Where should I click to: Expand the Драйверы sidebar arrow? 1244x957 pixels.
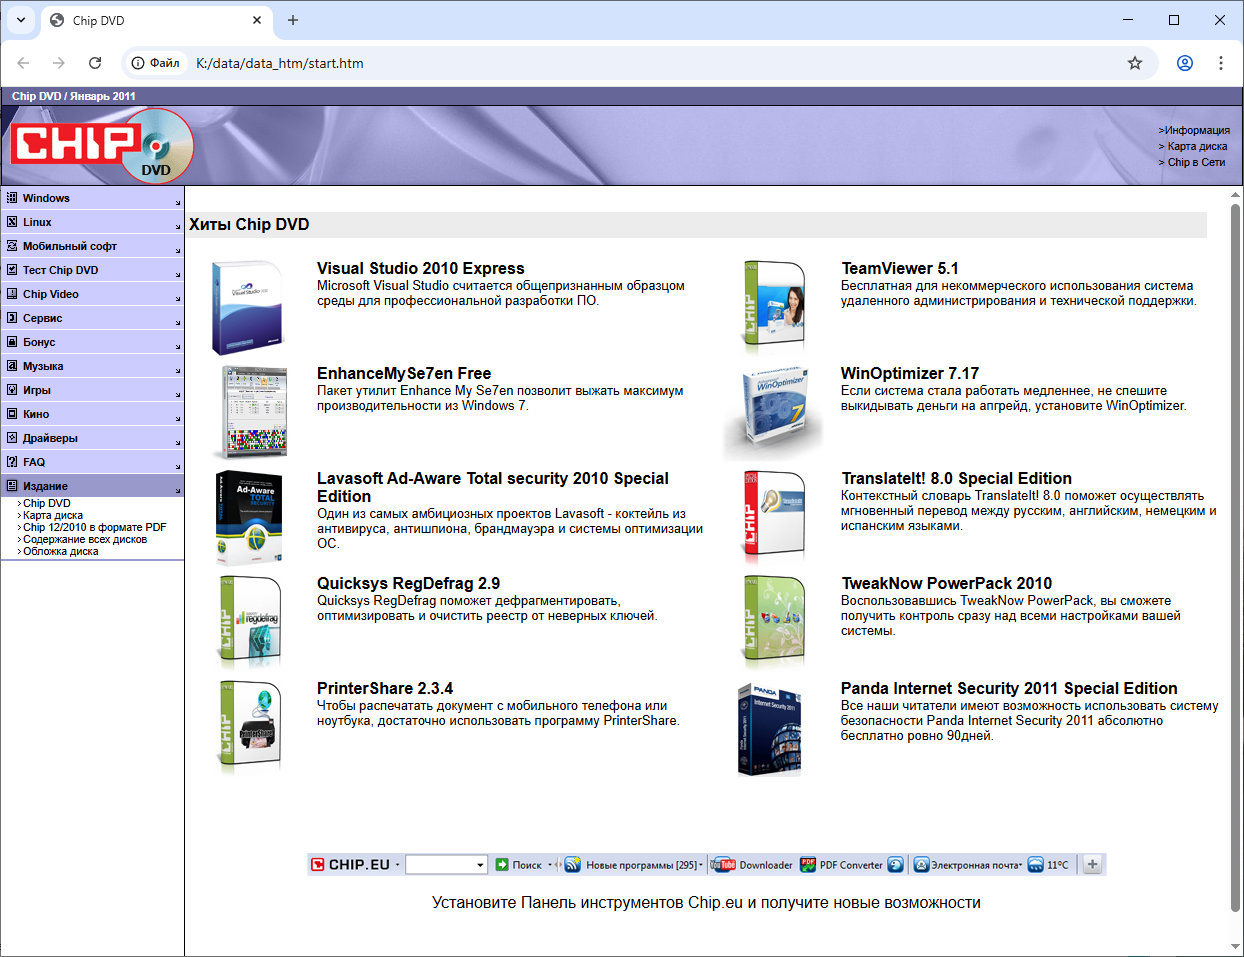178,442
